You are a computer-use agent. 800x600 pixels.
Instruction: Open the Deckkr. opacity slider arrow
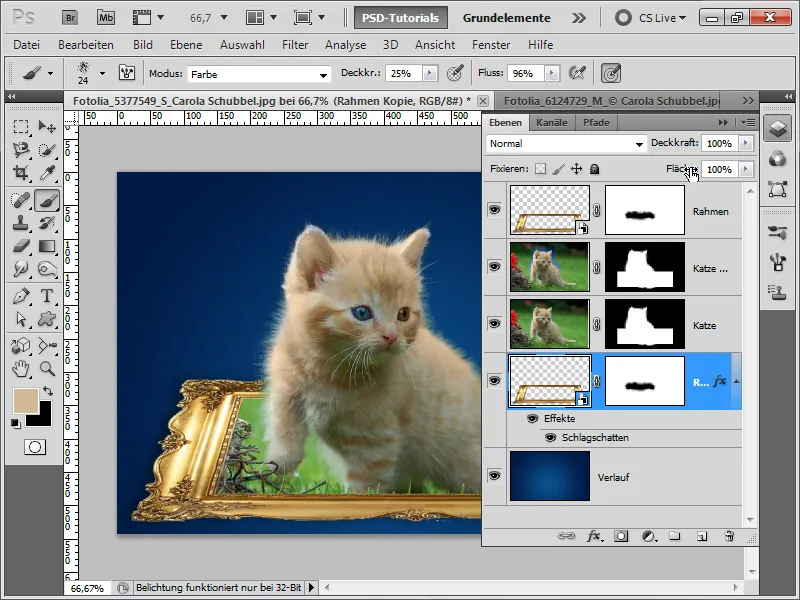(x=430, y=73)
